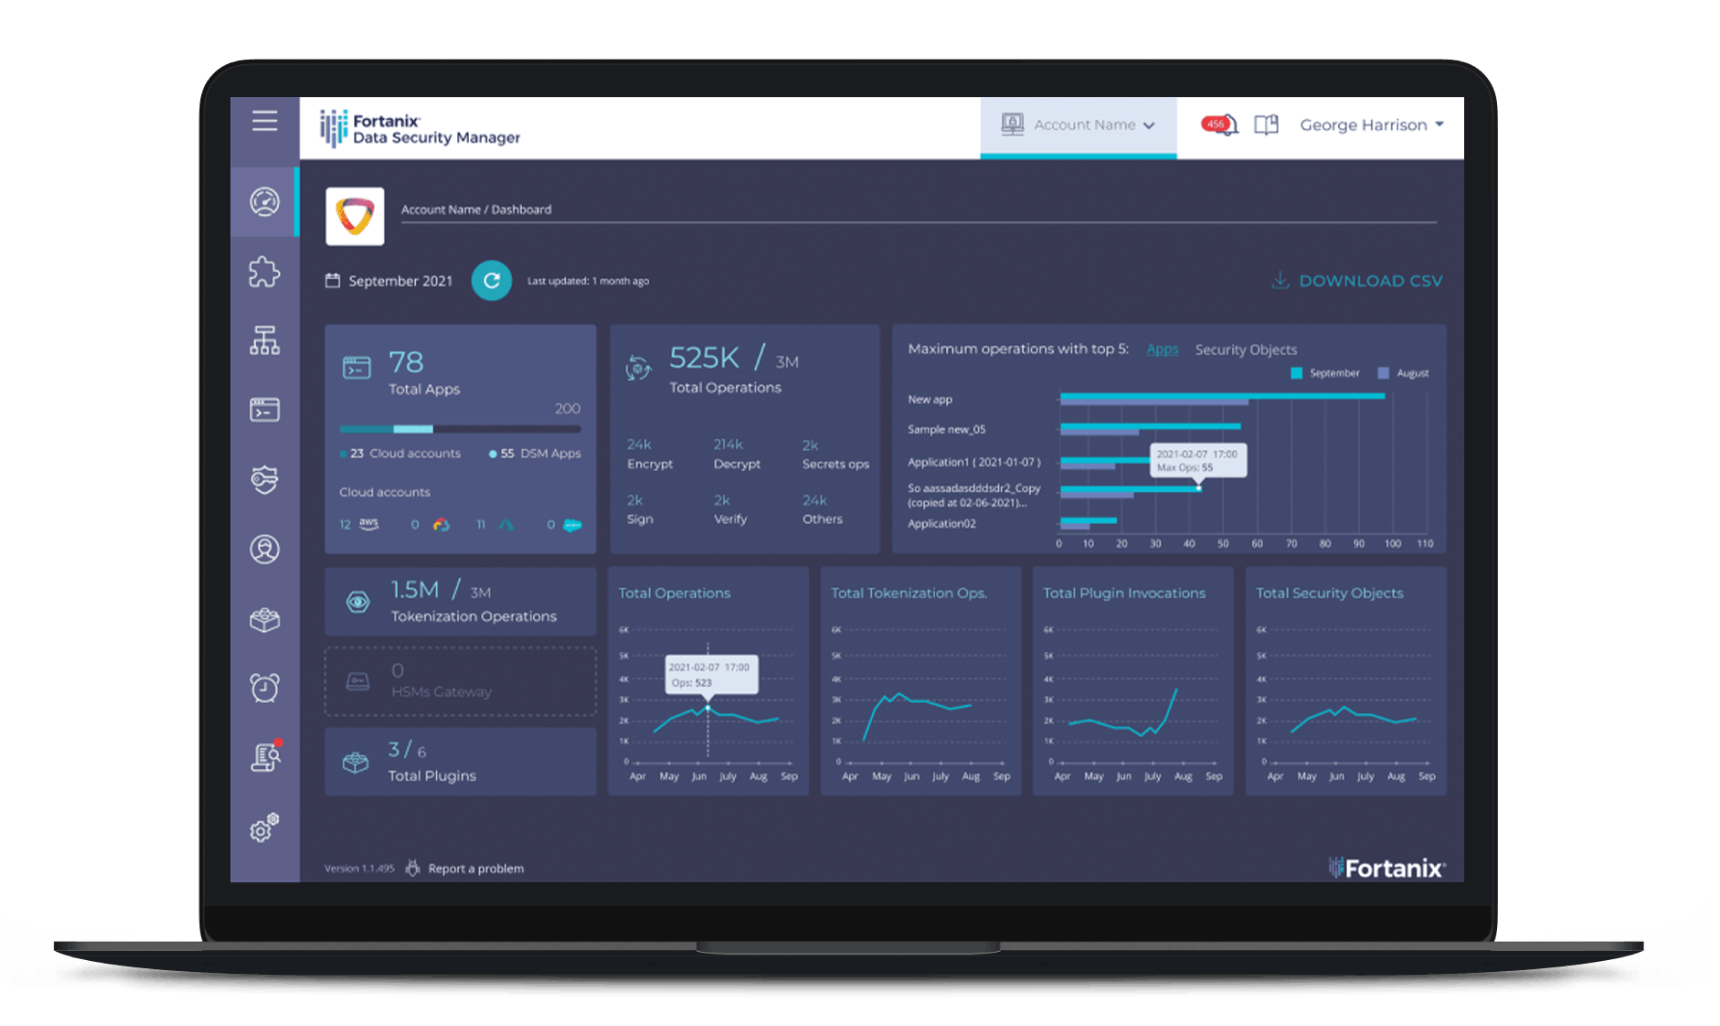Viewport: 1720px width, 1026px height.
Task: Click the user profile sidebar icon
Action: (x=264, y=549)
